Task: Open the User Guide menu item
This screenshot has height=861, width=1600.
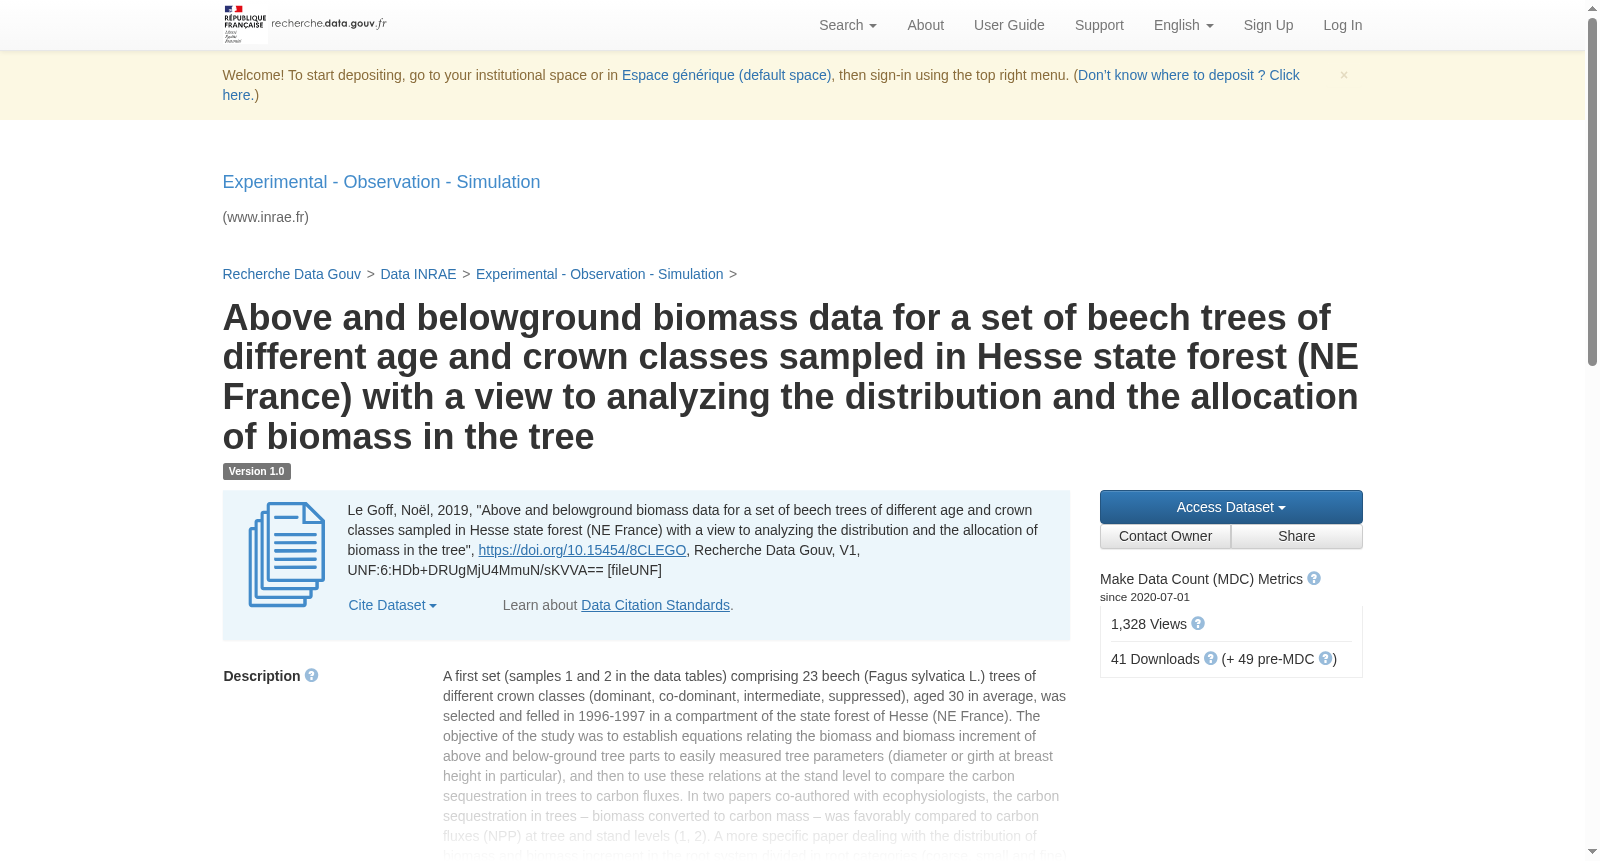Action: tap(1009, 25)
